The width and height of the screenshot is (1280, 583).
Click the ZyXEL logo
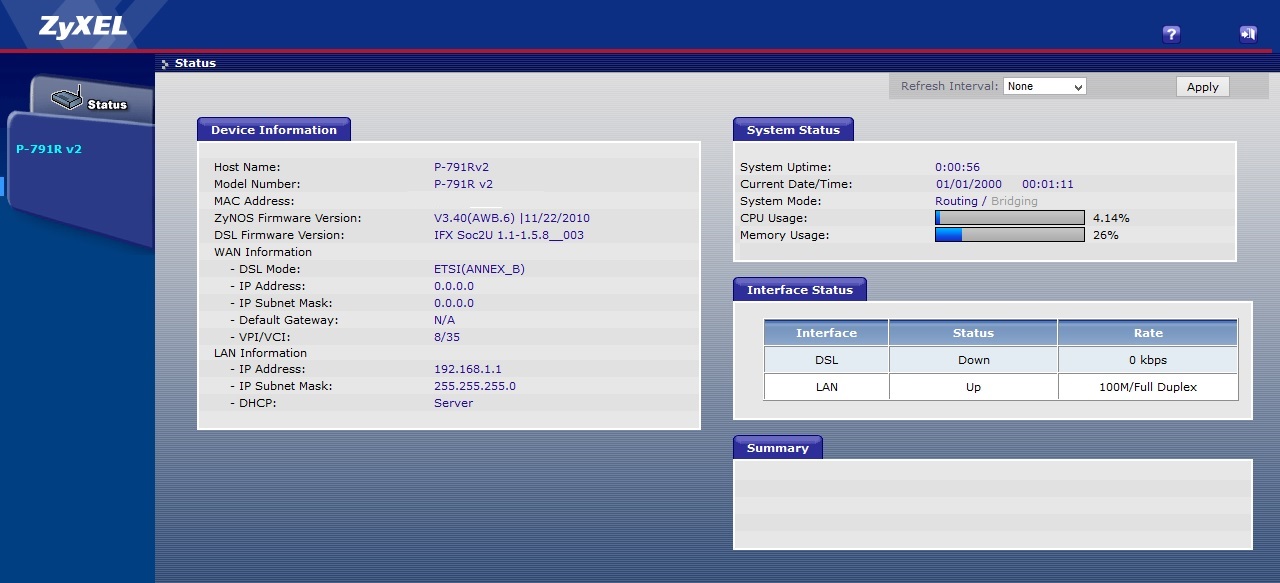tap(84, 27)
